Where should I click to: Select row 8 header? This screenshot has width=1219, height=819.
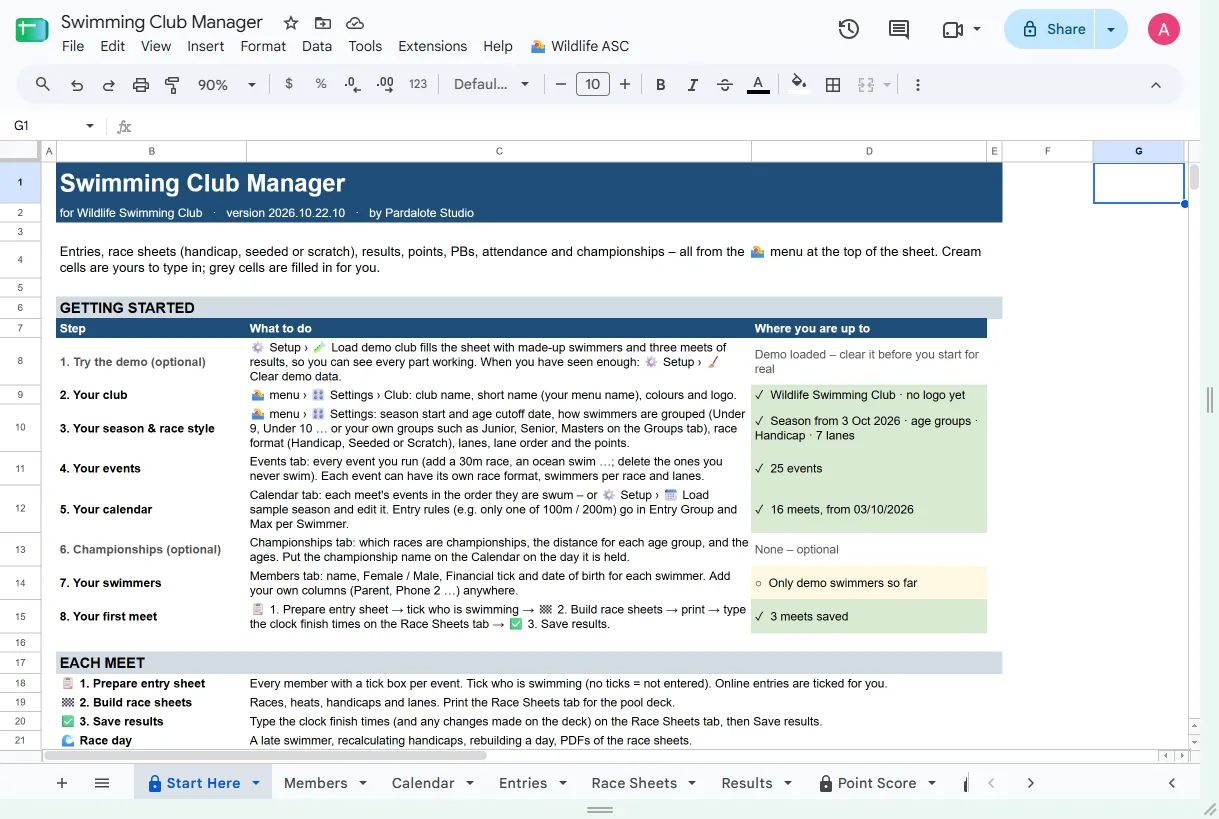pyautogui.click(x=20, y=361)
